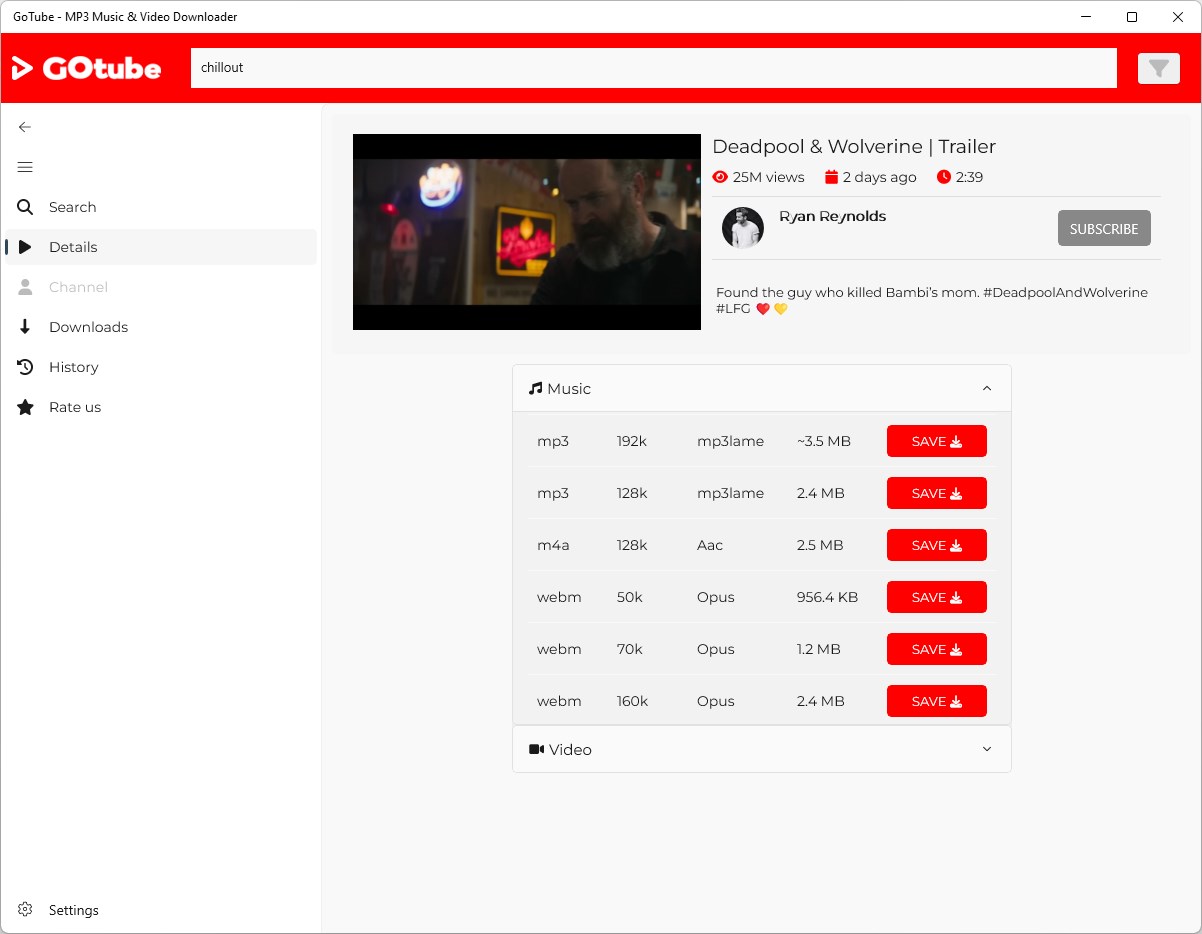Click the m4a format cell
This screenshot has height=934, width=1202.
tap(553, 545)
